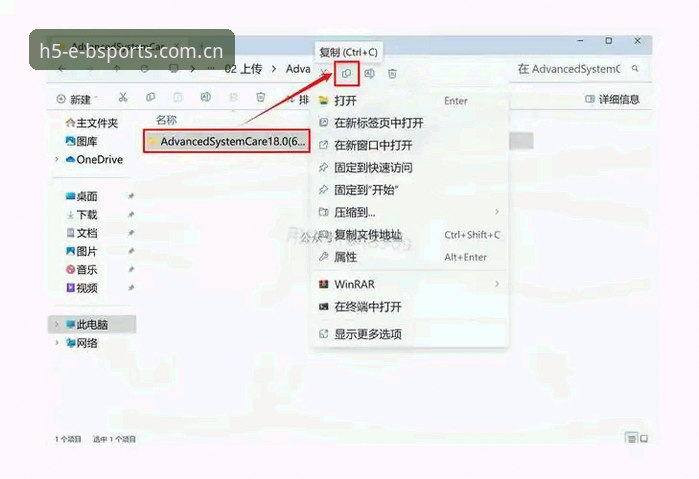Open the 压缩到... submenu arrow

click(x=497, y=212)
